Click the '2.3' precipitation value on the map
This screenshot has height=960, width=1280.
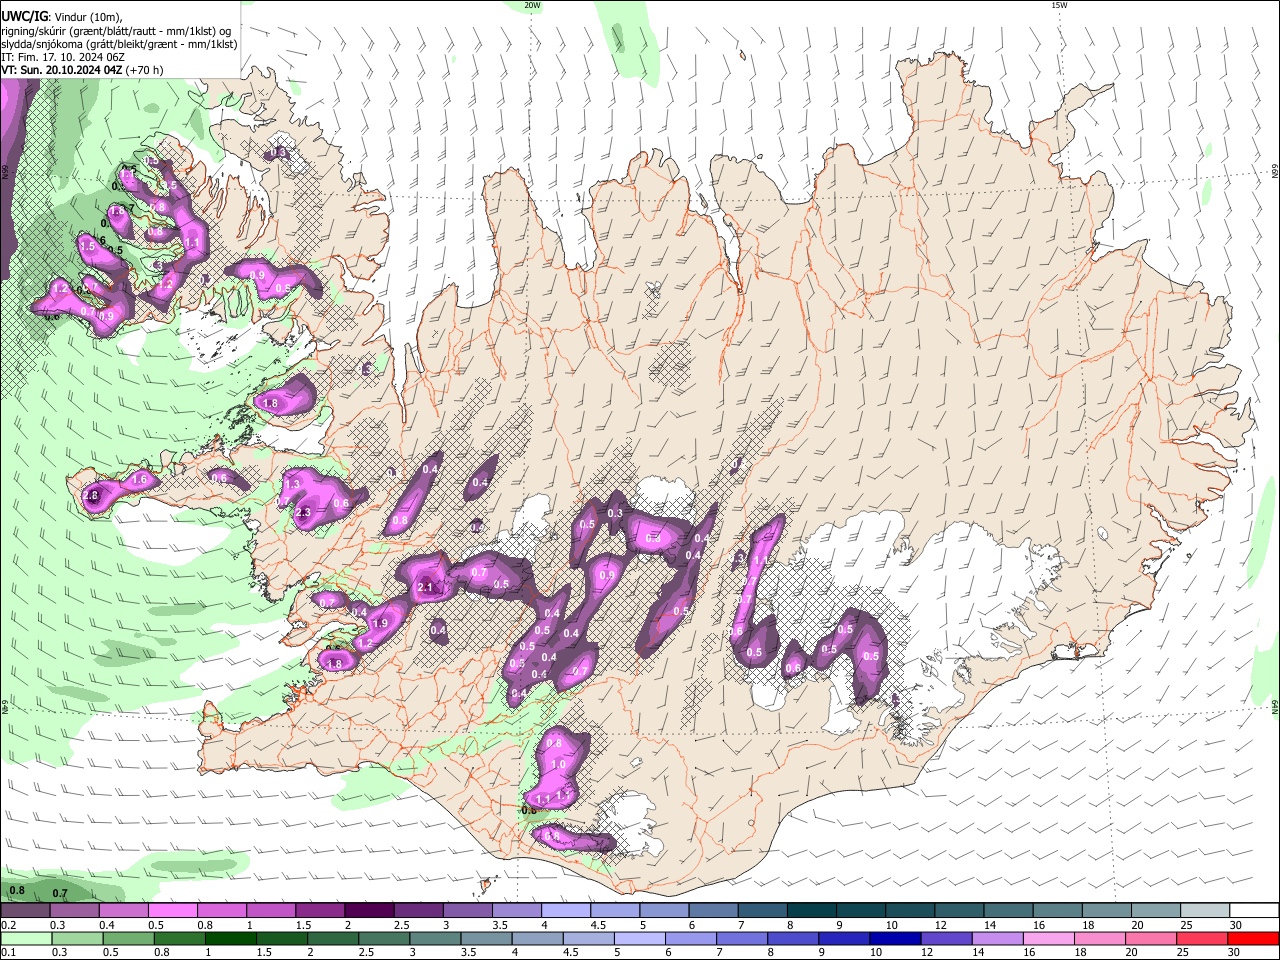click(x=304, y=512)
